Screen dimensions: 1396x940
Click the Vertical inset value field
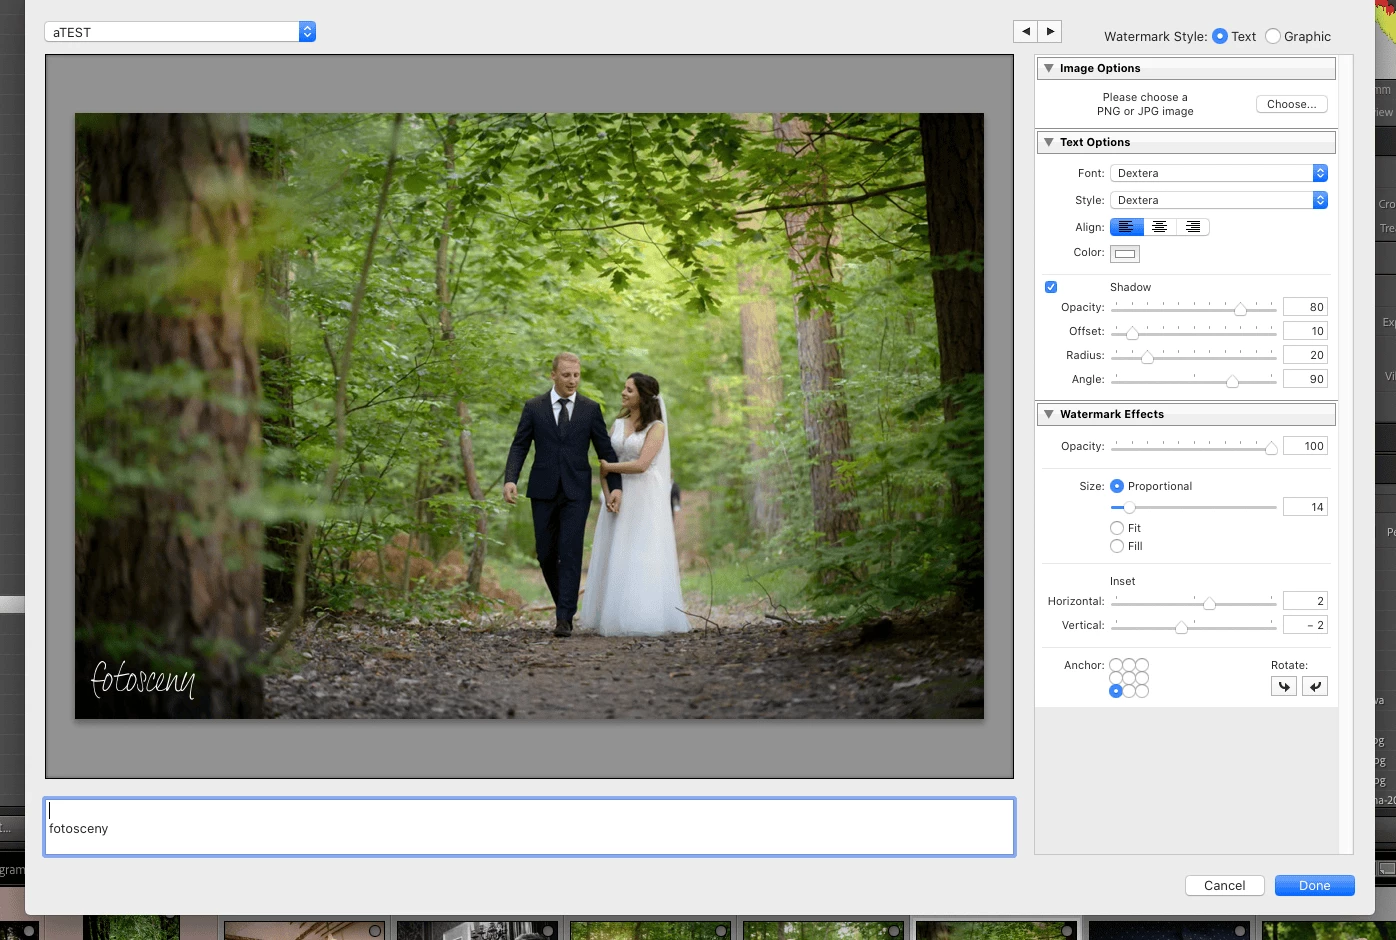click(x=1305, y=625)
